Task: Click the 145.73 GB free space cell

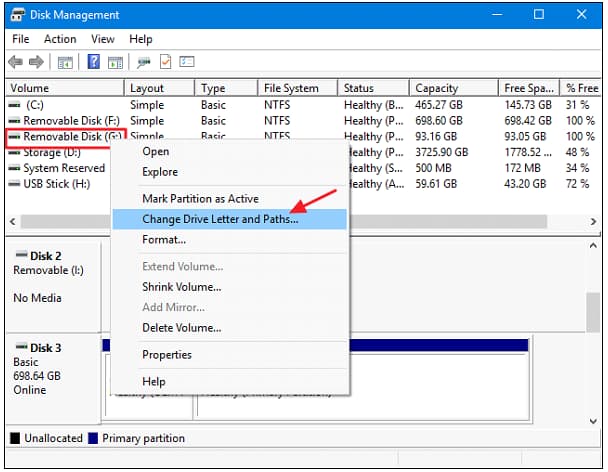Action: click(x=528, y=105)
